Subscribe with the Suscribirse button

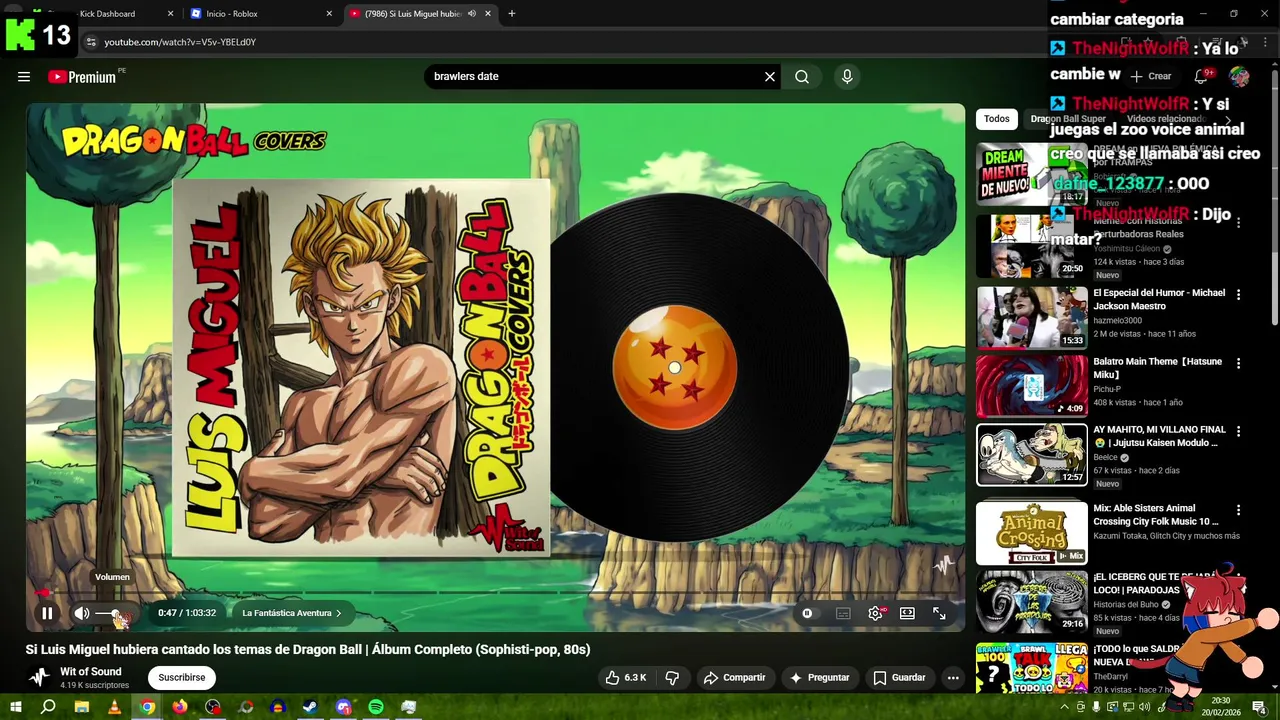coord(182,678)
